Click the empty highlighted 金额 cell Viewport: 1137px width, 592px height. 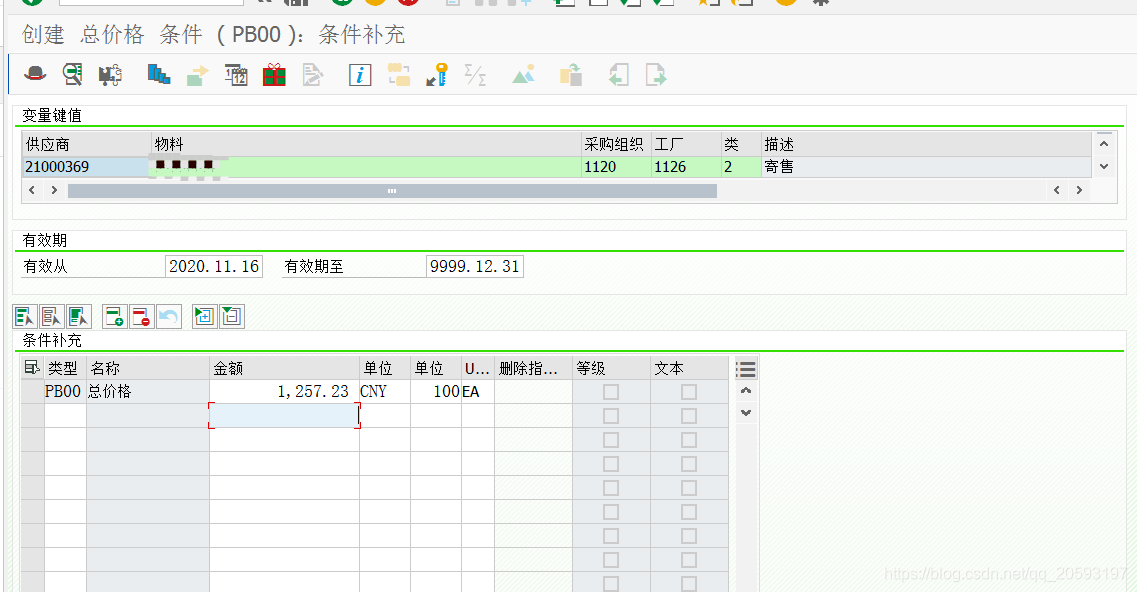point(284,416)
